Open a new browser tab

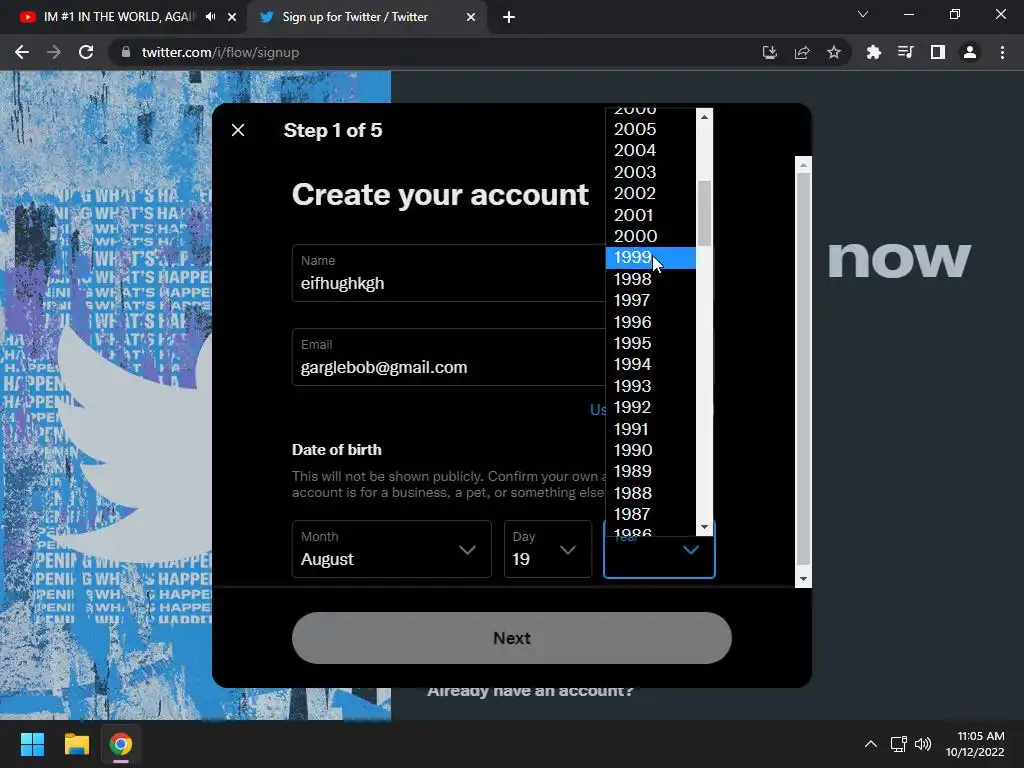(x=509, y=17)
